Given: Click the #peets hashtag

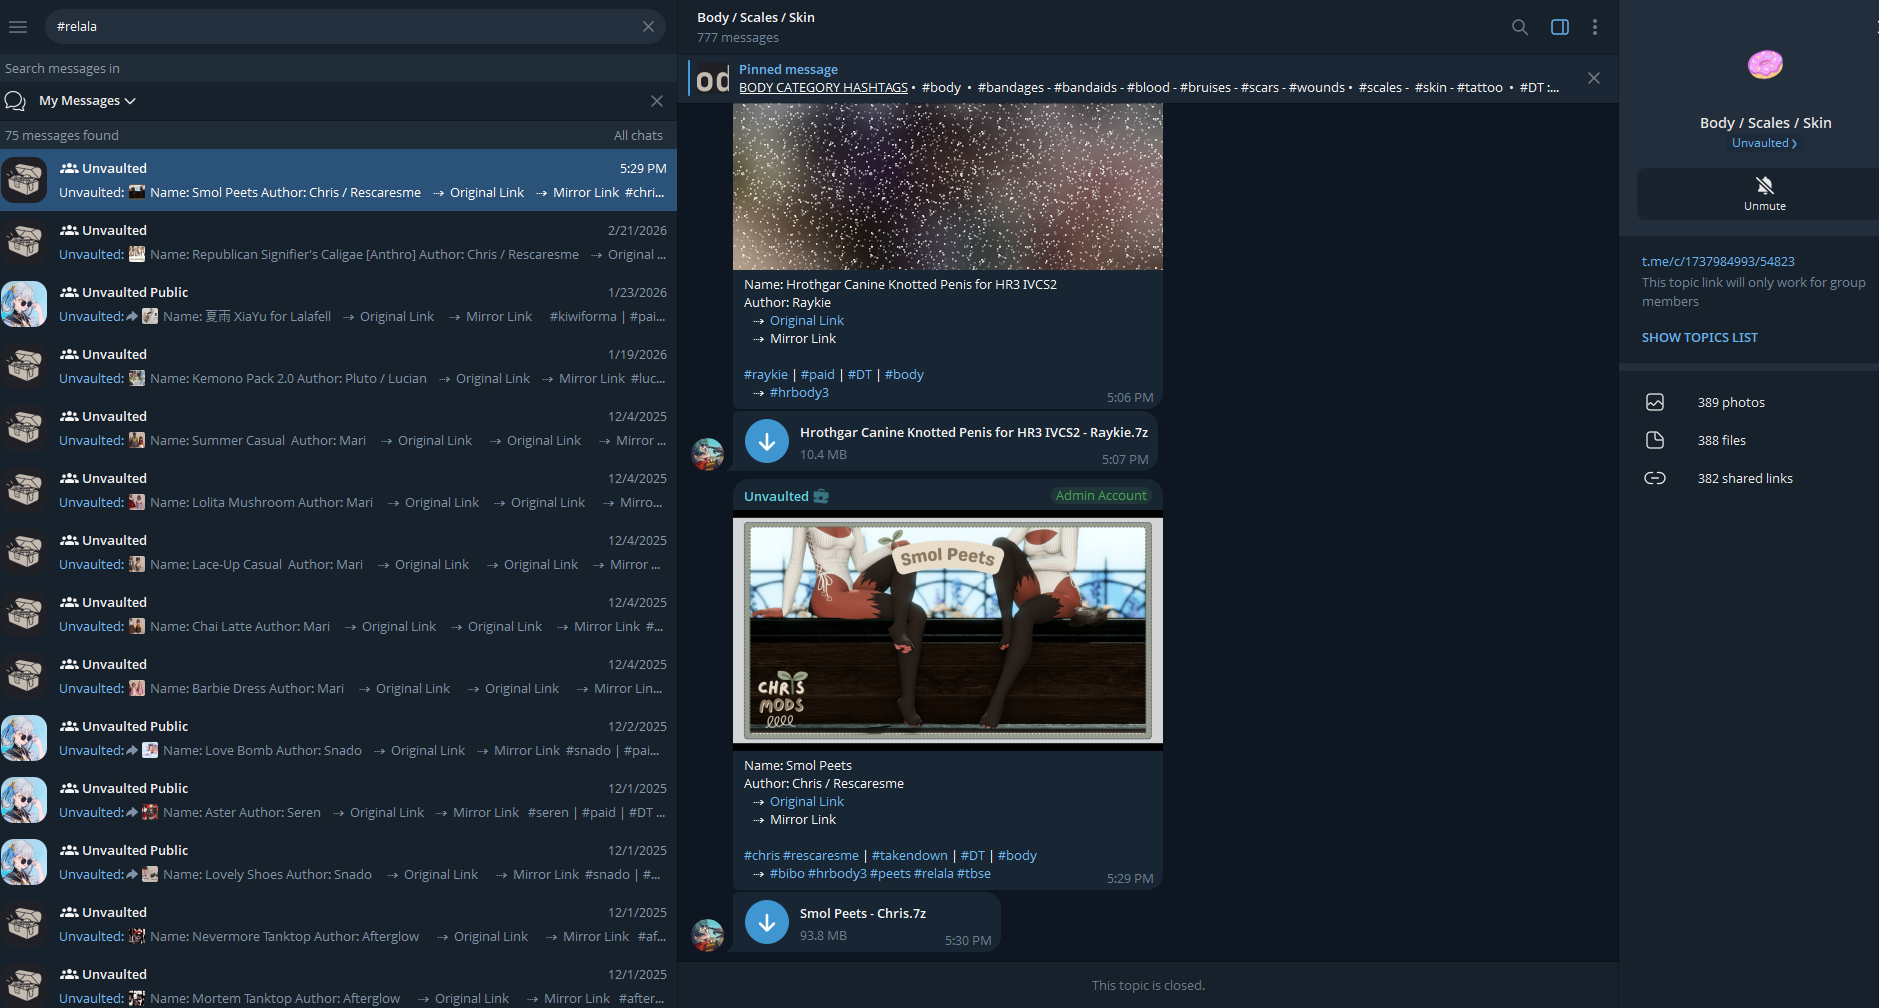Looking at the screenshot, I should pos(890,874).
